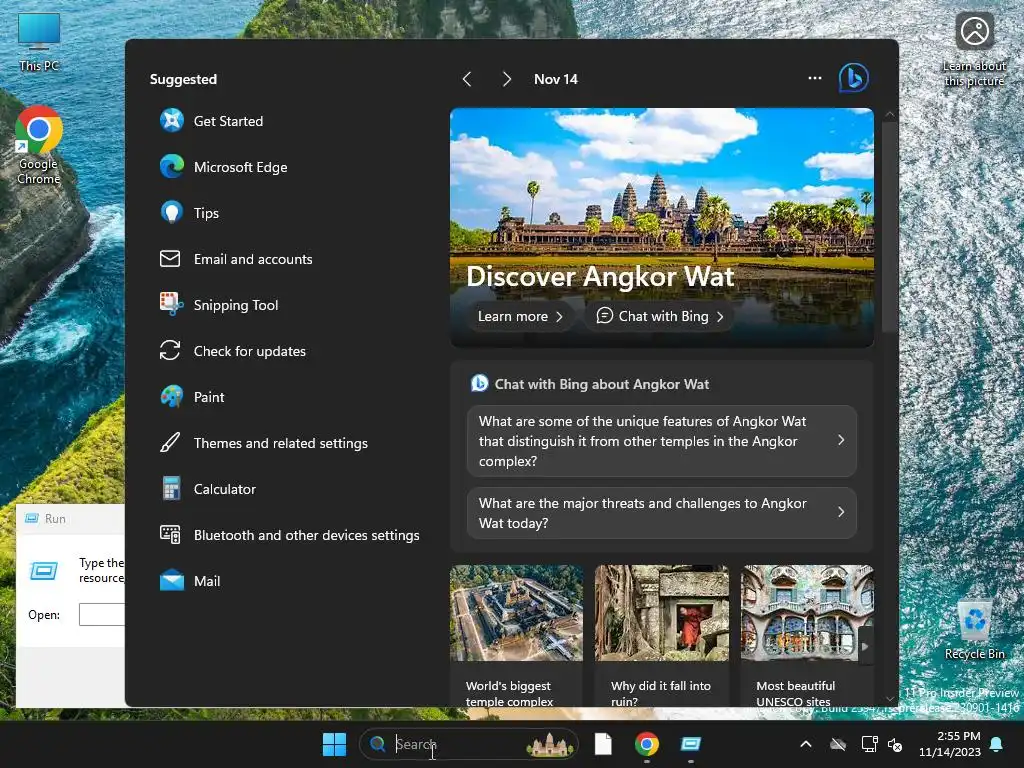Click the Open field in Run dialog
Screen dimensions: 1024x768
coord(102,615)
